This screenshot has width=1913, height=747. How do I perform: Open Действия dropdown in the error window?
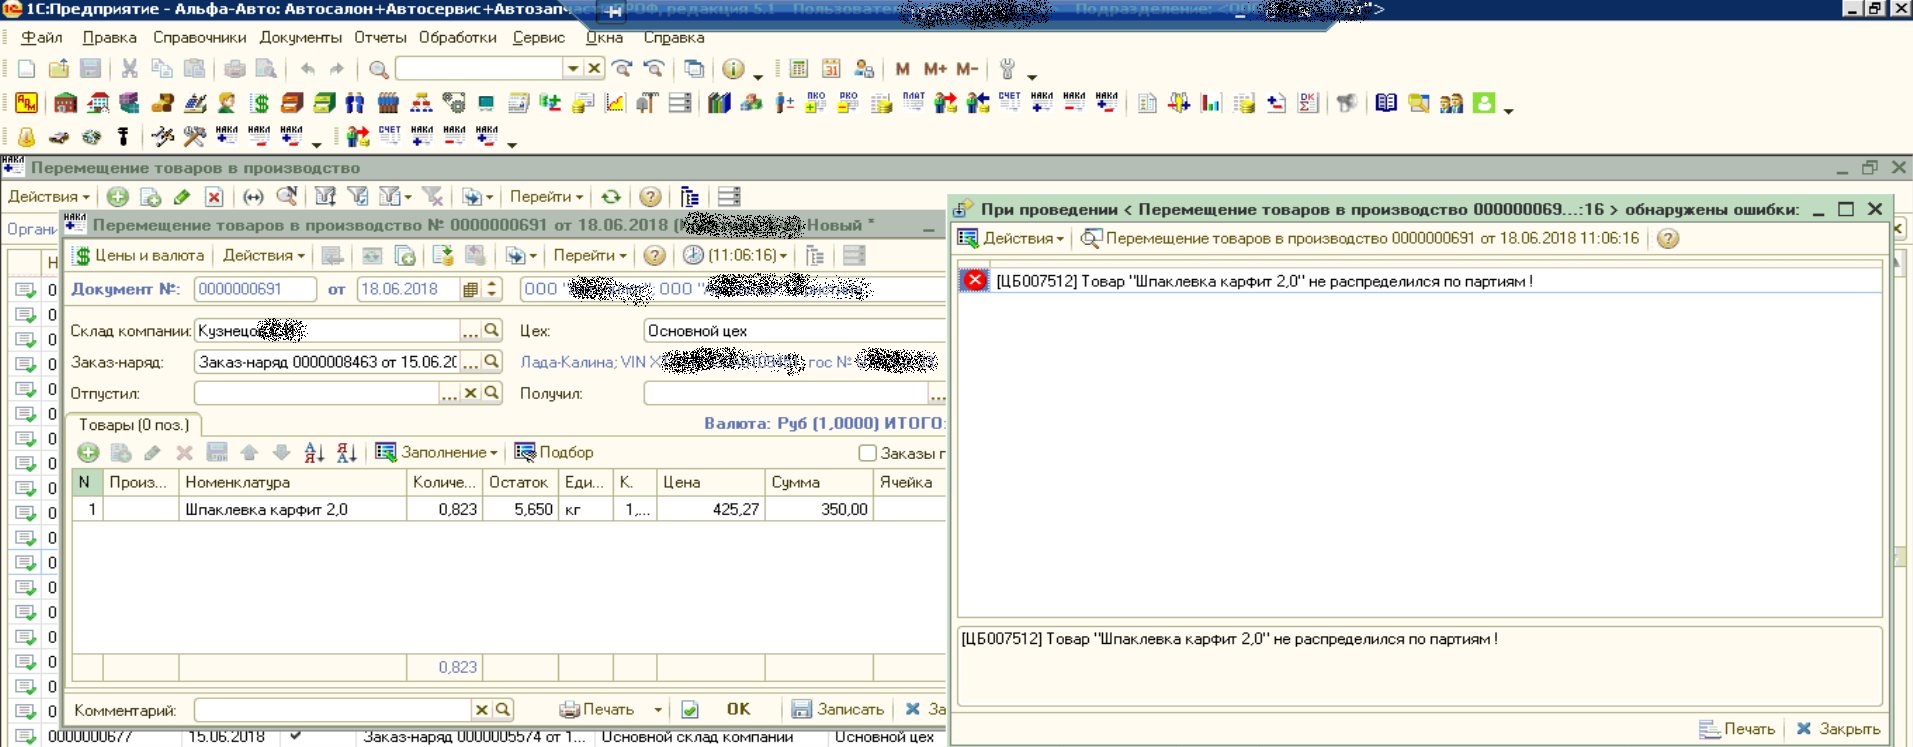coord(1010,238)
